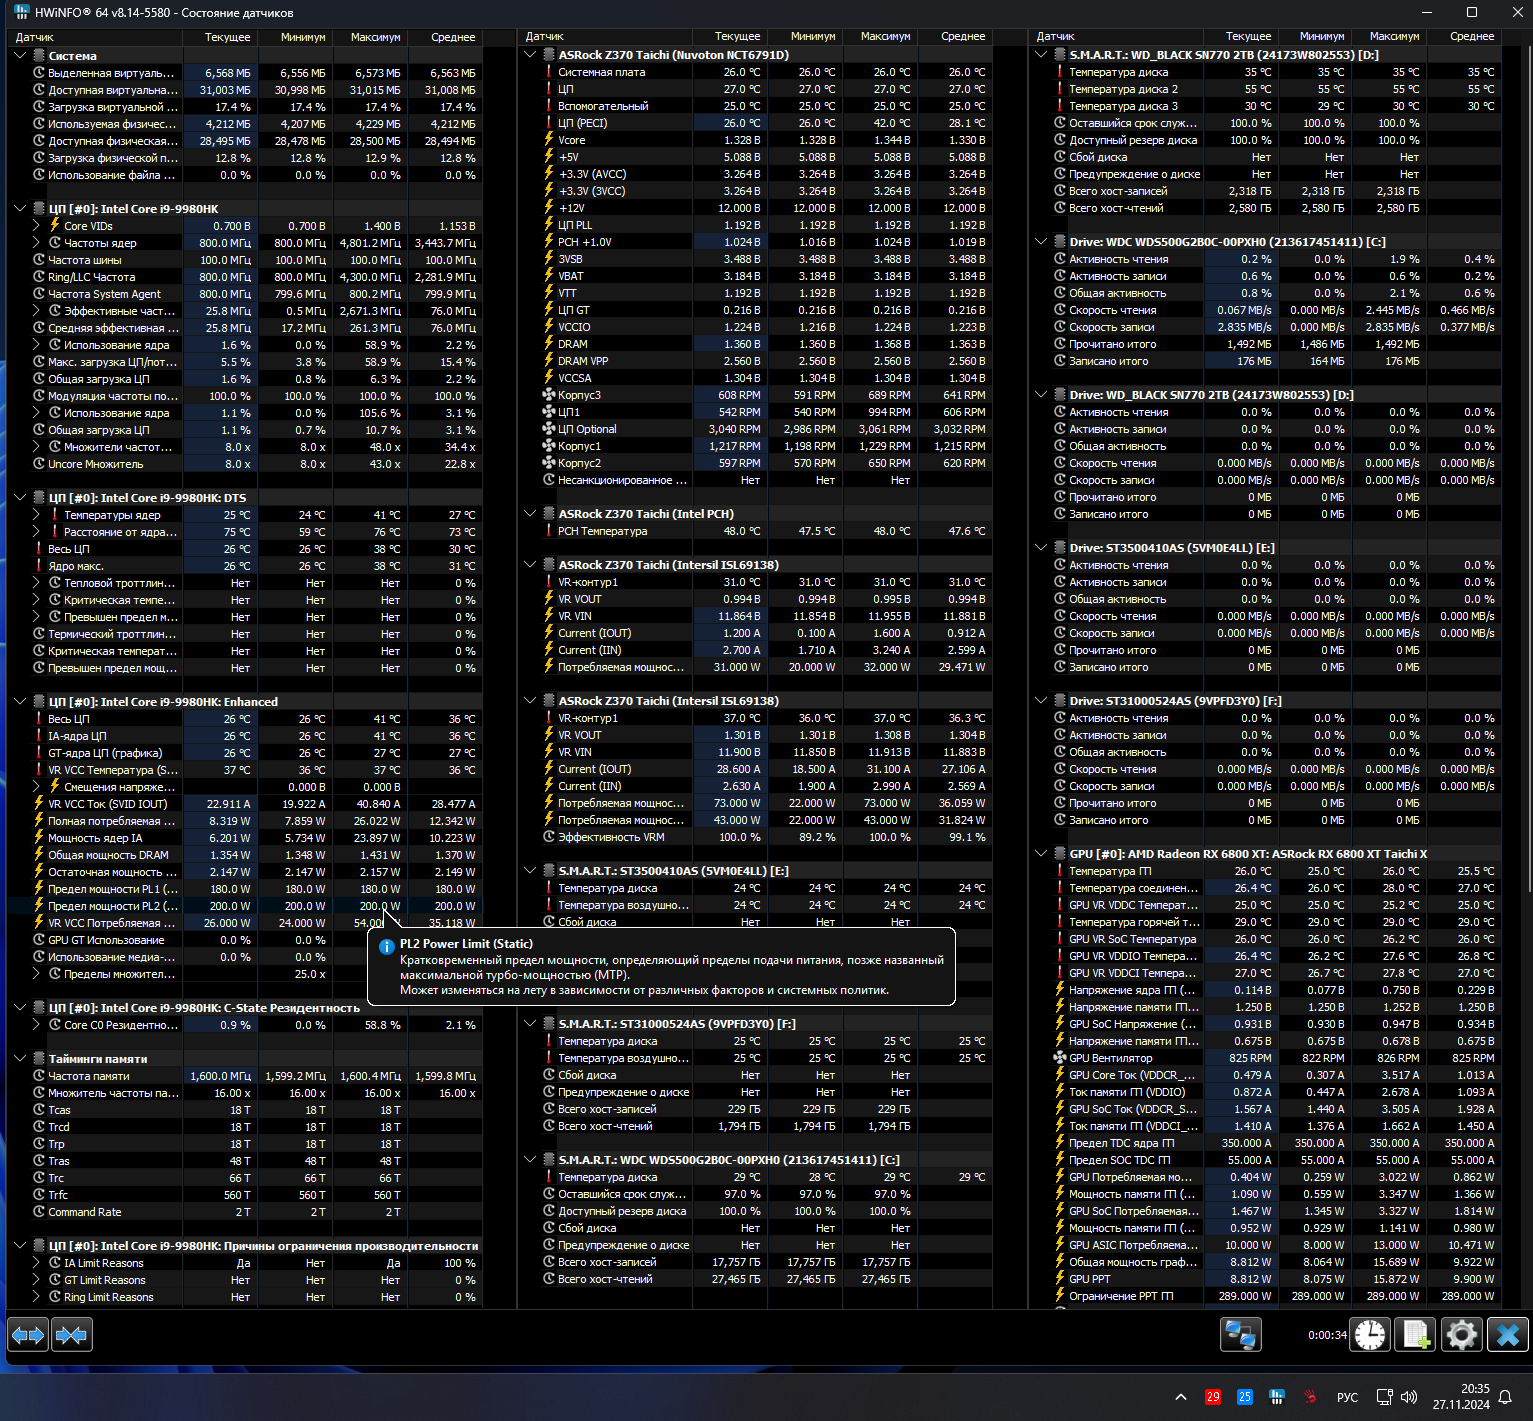The width and height of the screenshot is (1533, 1421).
Task: Click the Максимум header above ASRock Nuvoton group
Action: pos(878,36)
